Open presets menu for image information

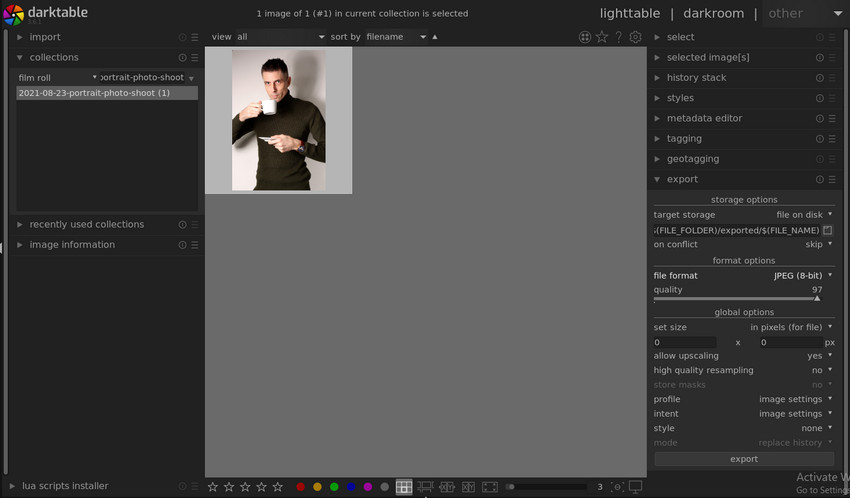coord(195,245)
